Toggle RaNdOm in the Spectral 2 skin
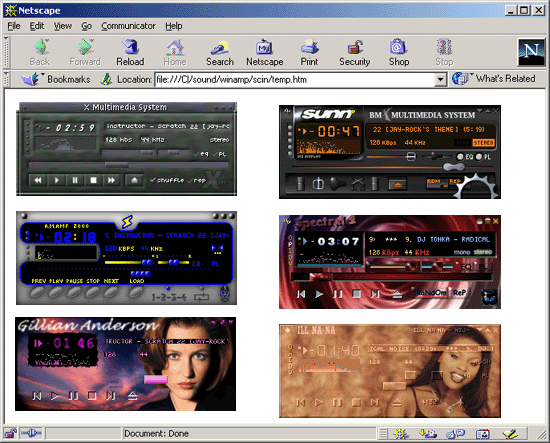 pos(431,293)
